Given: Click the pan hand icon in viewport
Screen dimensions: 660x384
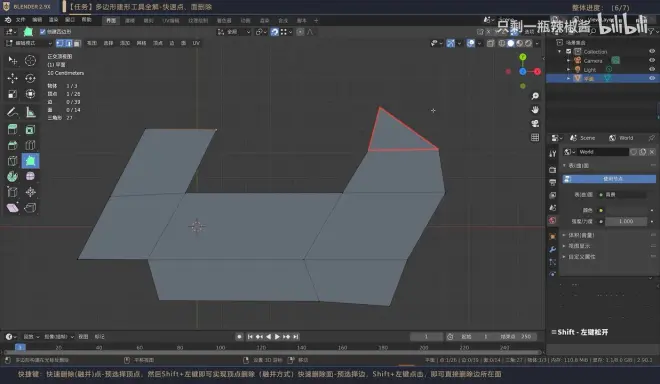Looking at the screenshot, I should (535, 109).
